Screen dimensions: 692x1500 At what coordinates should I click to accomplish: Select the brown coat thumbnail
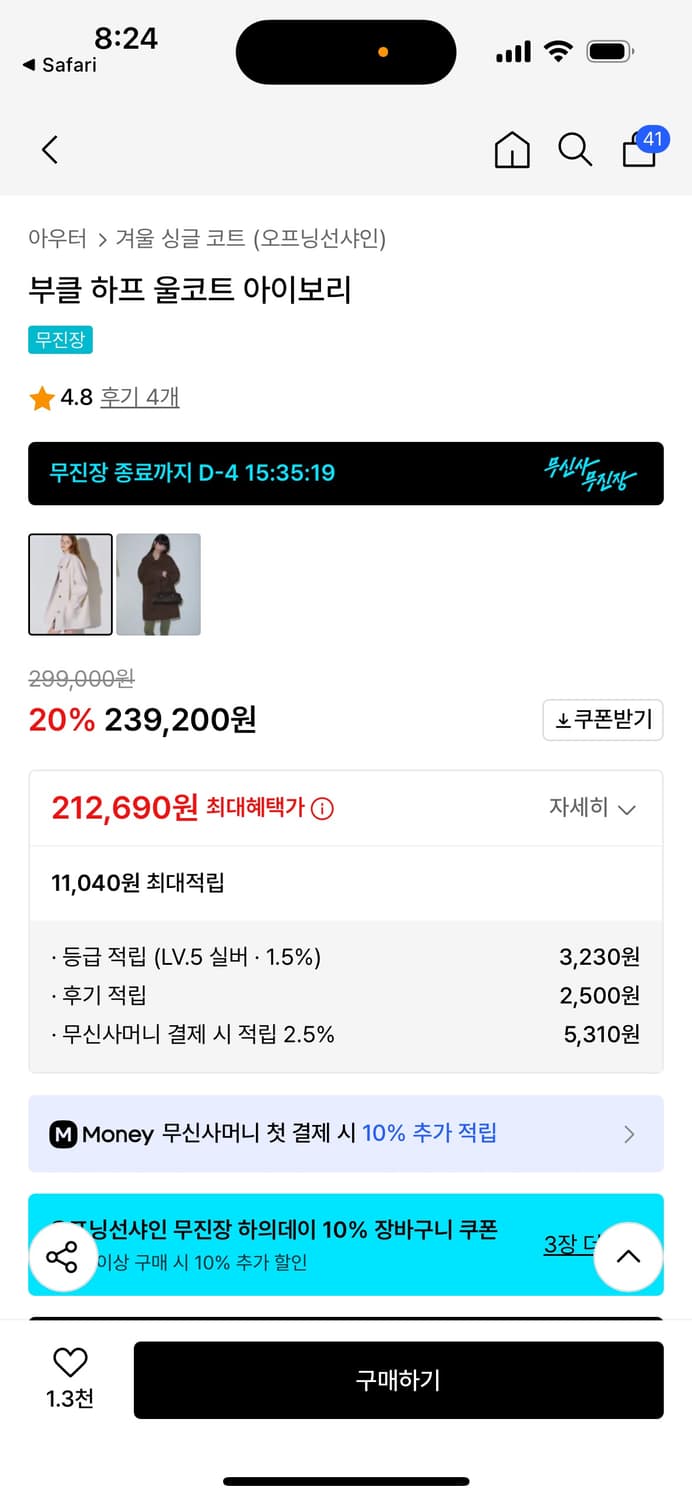tap(159, 584)
